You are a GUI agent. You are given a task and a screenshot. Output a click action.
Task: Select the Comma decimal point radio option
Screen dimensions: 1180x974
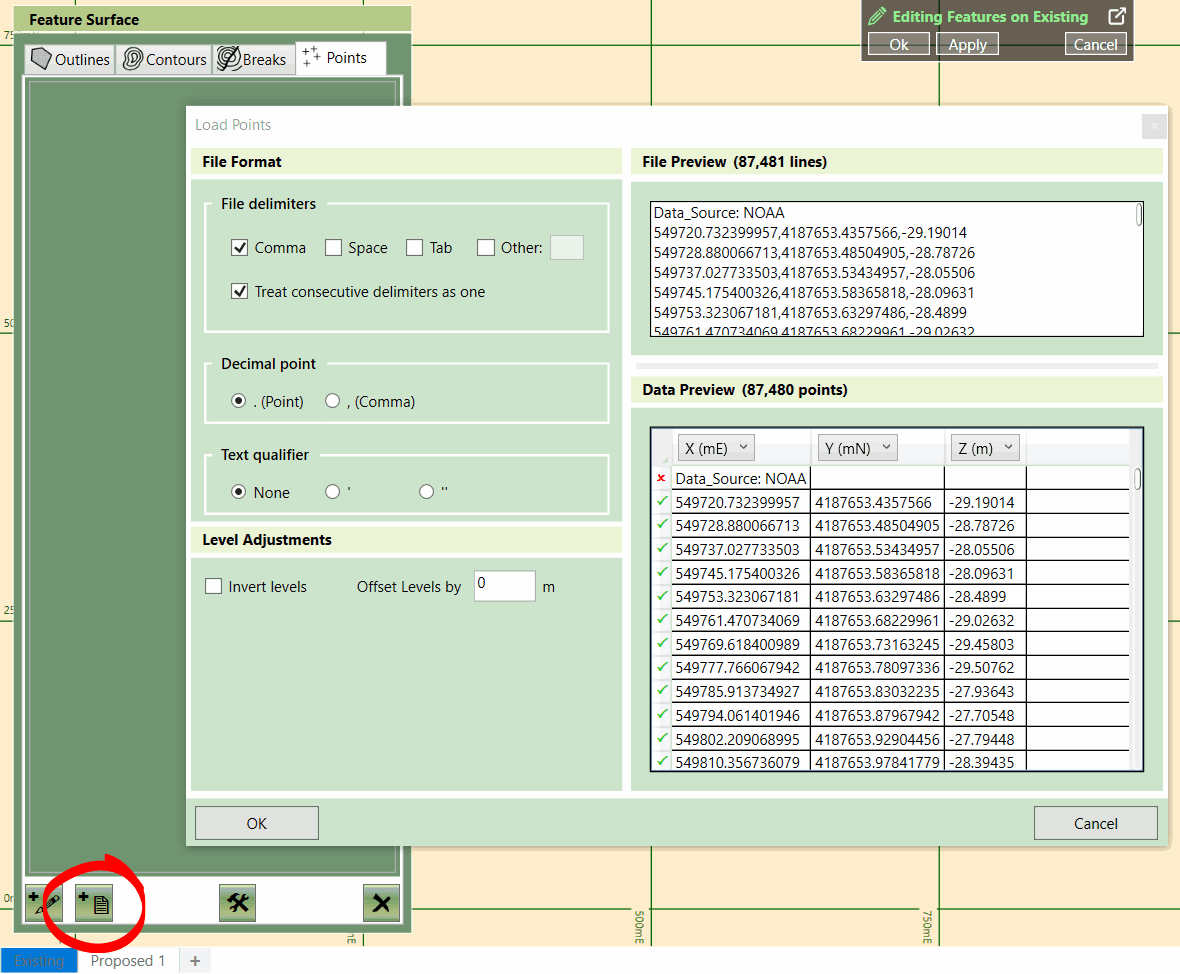point(333,401)
